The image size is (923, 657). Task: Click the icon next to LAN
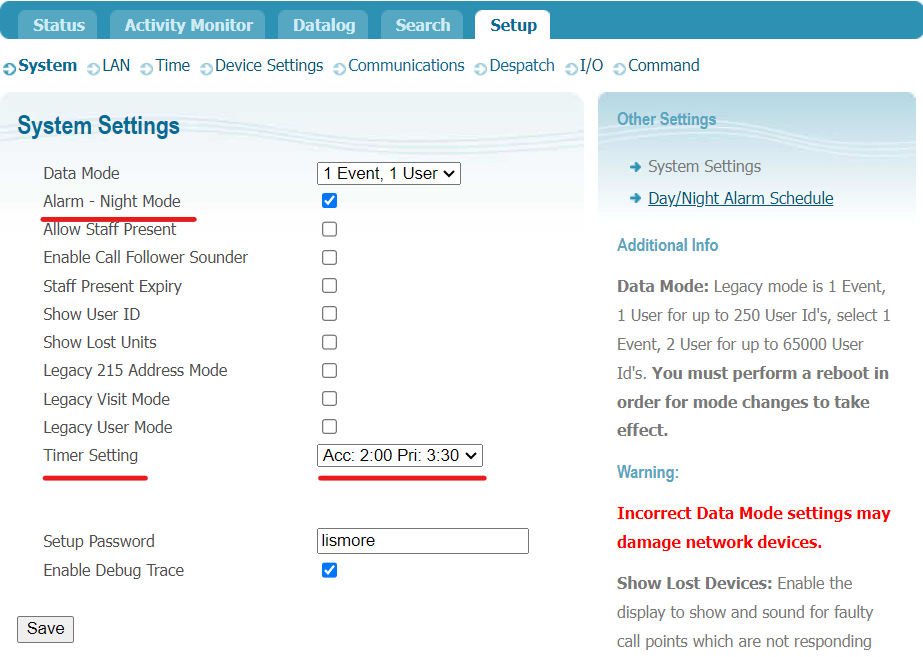point(94,68)
